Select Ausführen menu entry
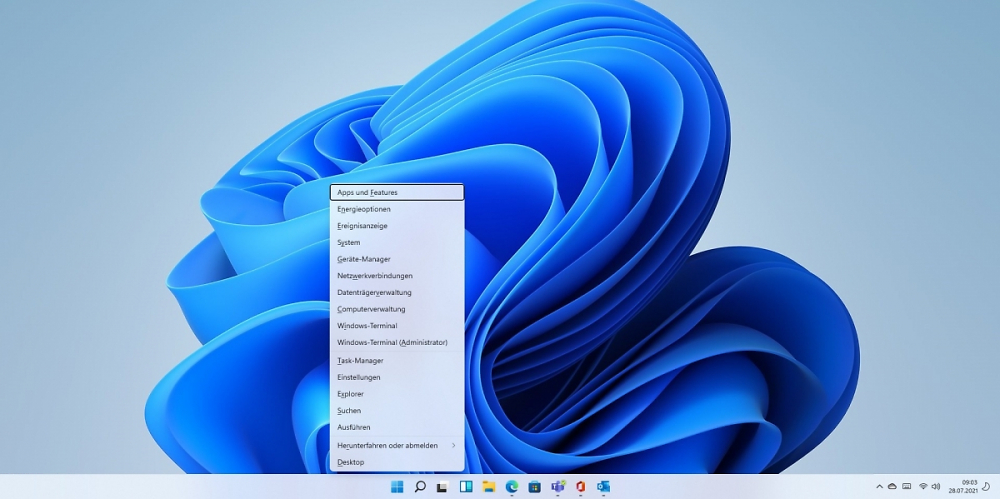Viewport: 1000px width, 499px height. pyautogui.click(x=397, y=427)
